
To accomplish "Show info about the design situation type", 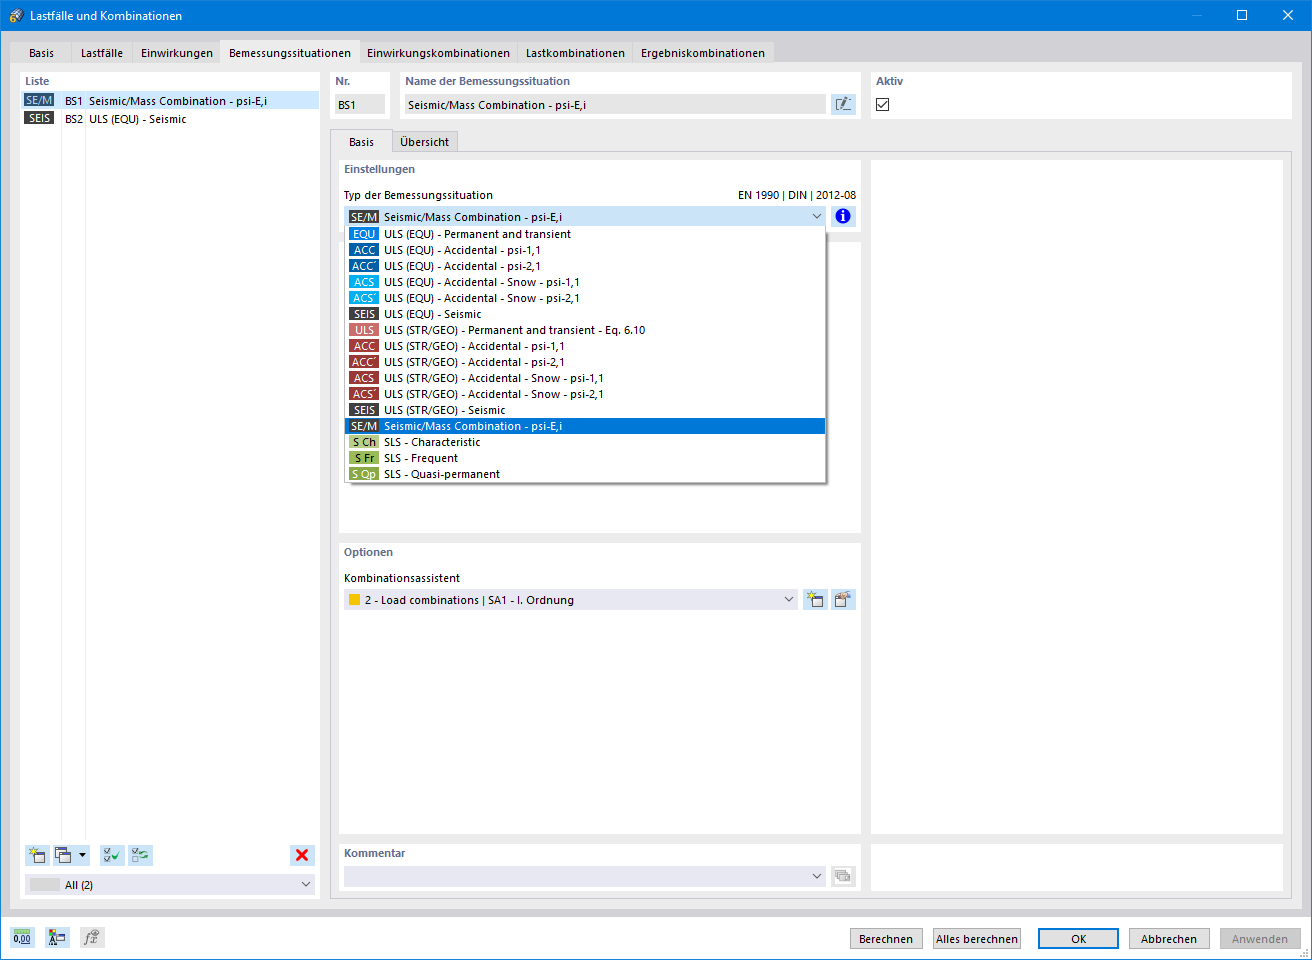I will coord(843,216).
